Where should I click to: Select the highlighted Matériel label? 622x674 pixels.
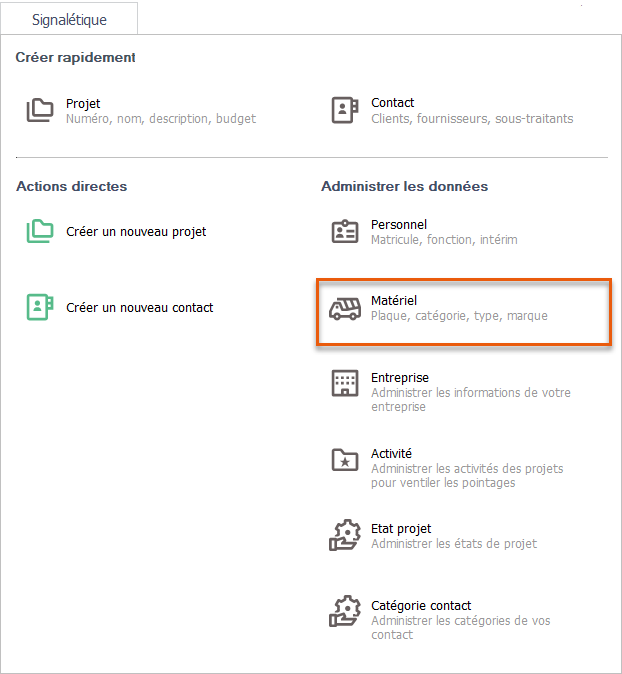(394, 301)
